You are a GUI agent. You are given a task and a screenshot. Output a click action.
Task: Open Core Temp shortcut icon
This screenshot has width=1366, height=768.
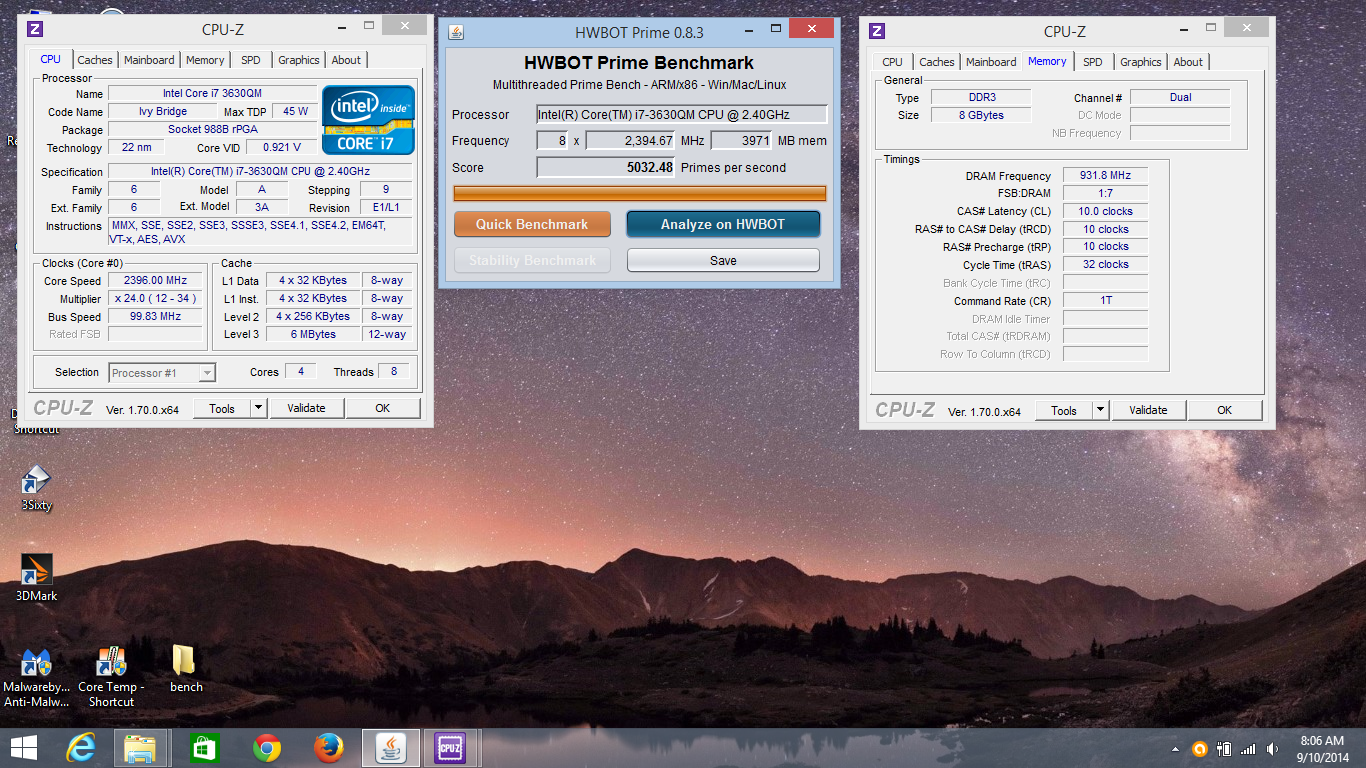tap(111, 678)
